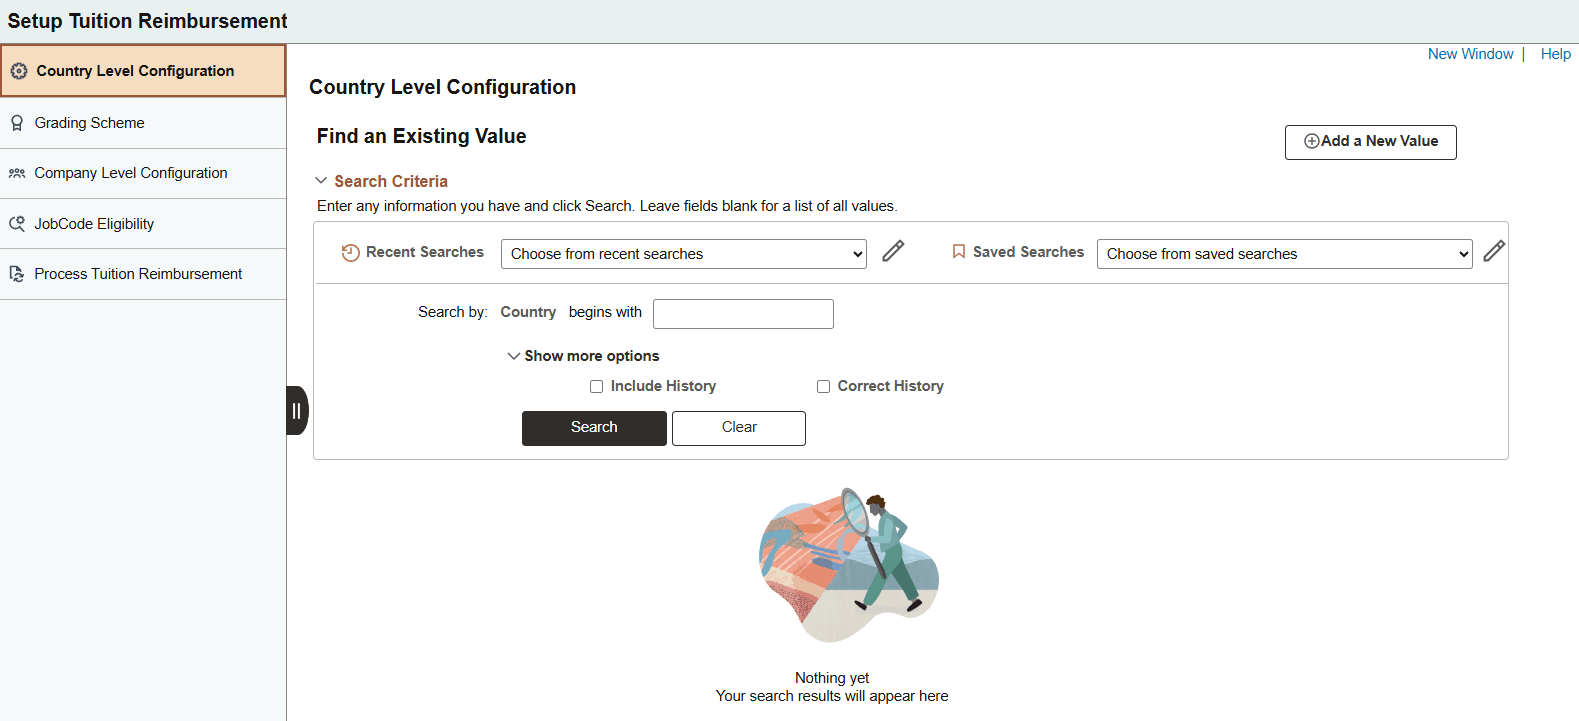This screenshot has height=721, width=1579.
Task: Click 'Your search results will appear here'
Action: [832, 696]
